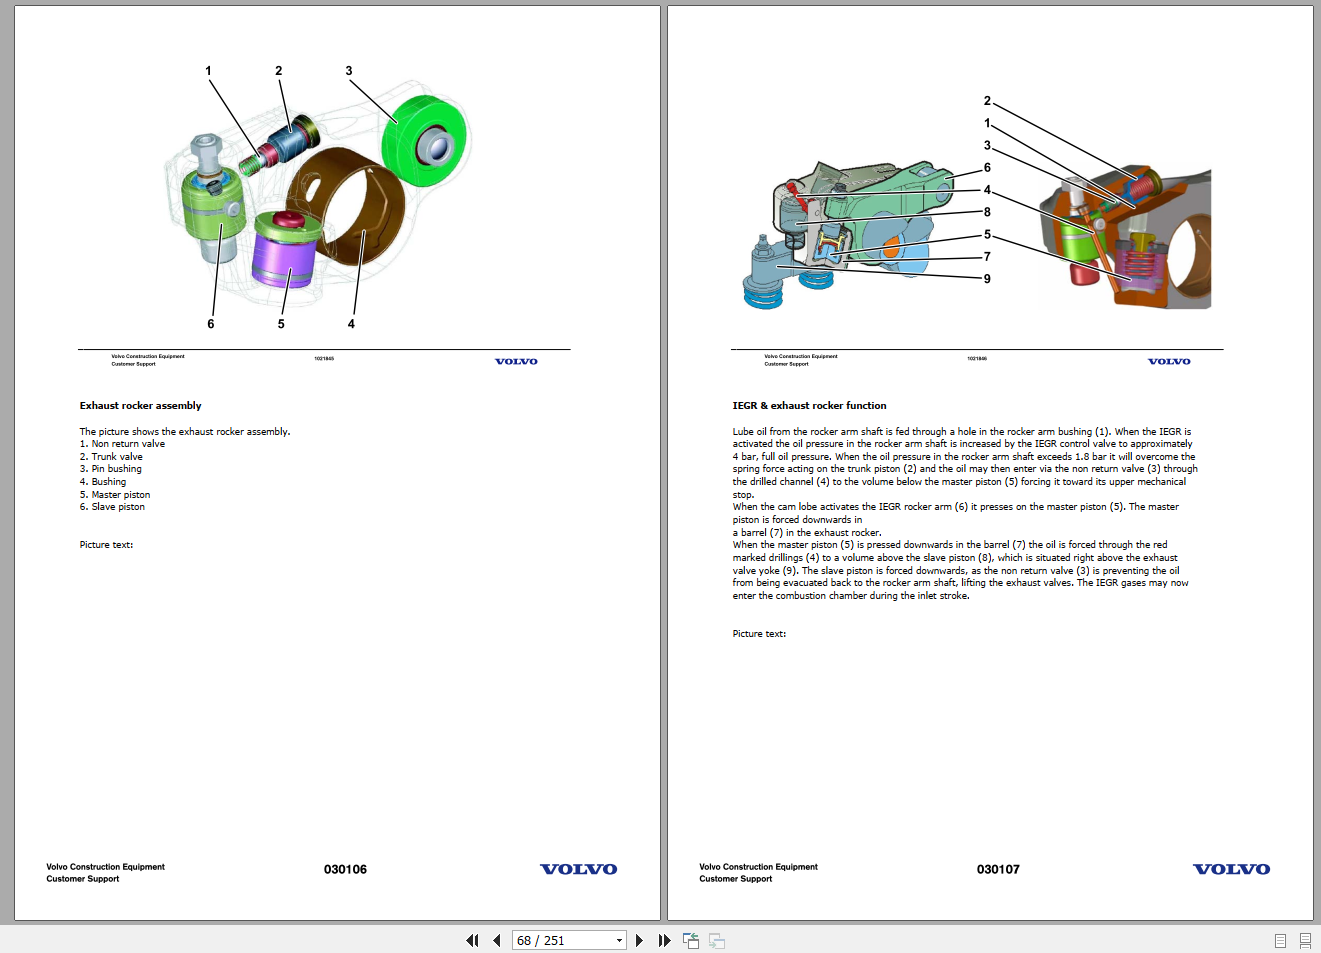The width and height of the screenshot is (1321, 953).
Task: Click the '3. Pin bushing' list line
Action: [x=110, y=469]
